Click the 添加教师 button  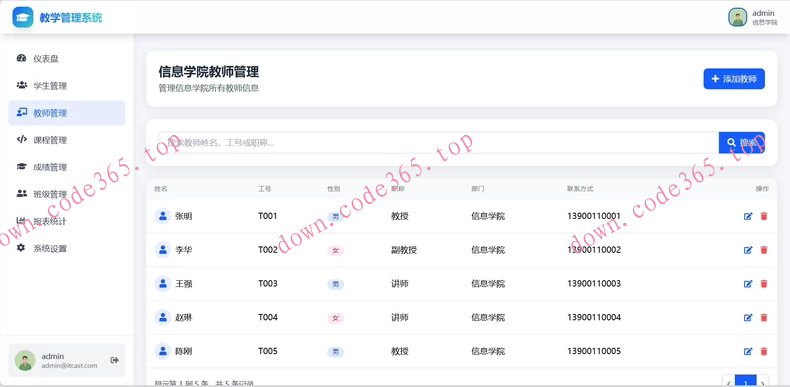tap(734, 79)
